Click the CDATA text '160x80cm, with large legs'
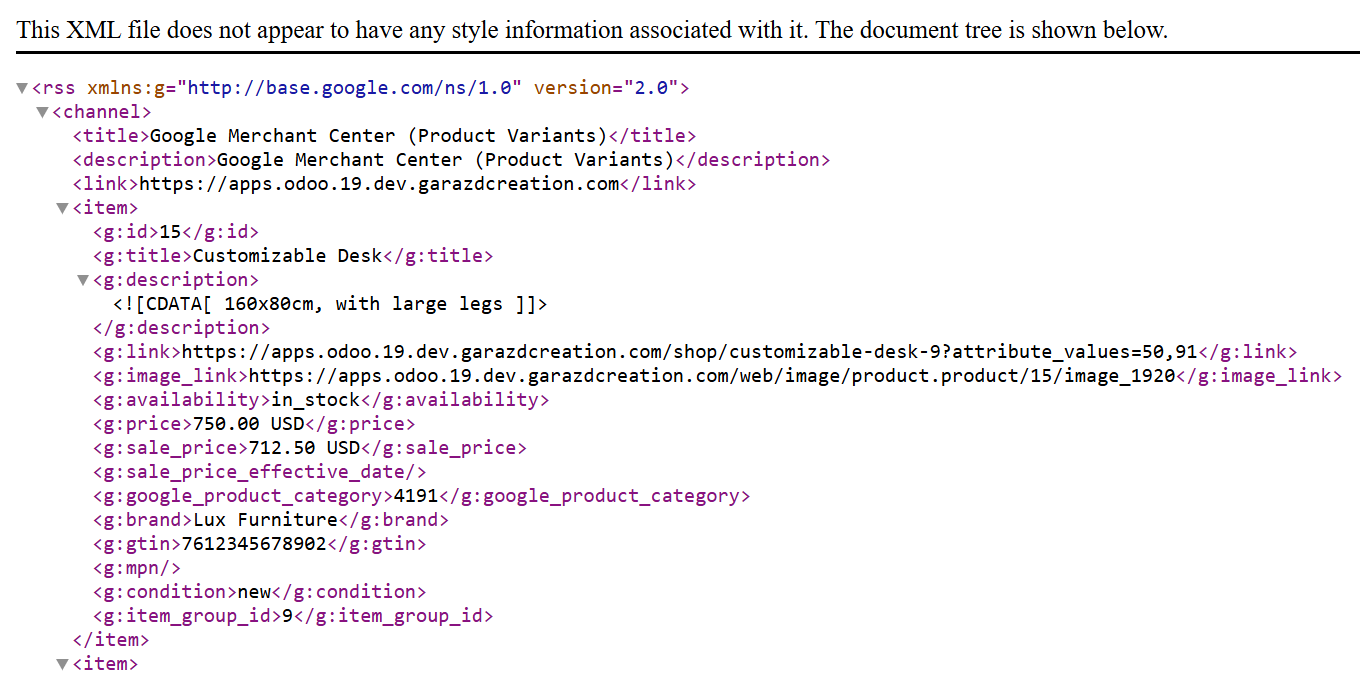 tap(364, 304)
